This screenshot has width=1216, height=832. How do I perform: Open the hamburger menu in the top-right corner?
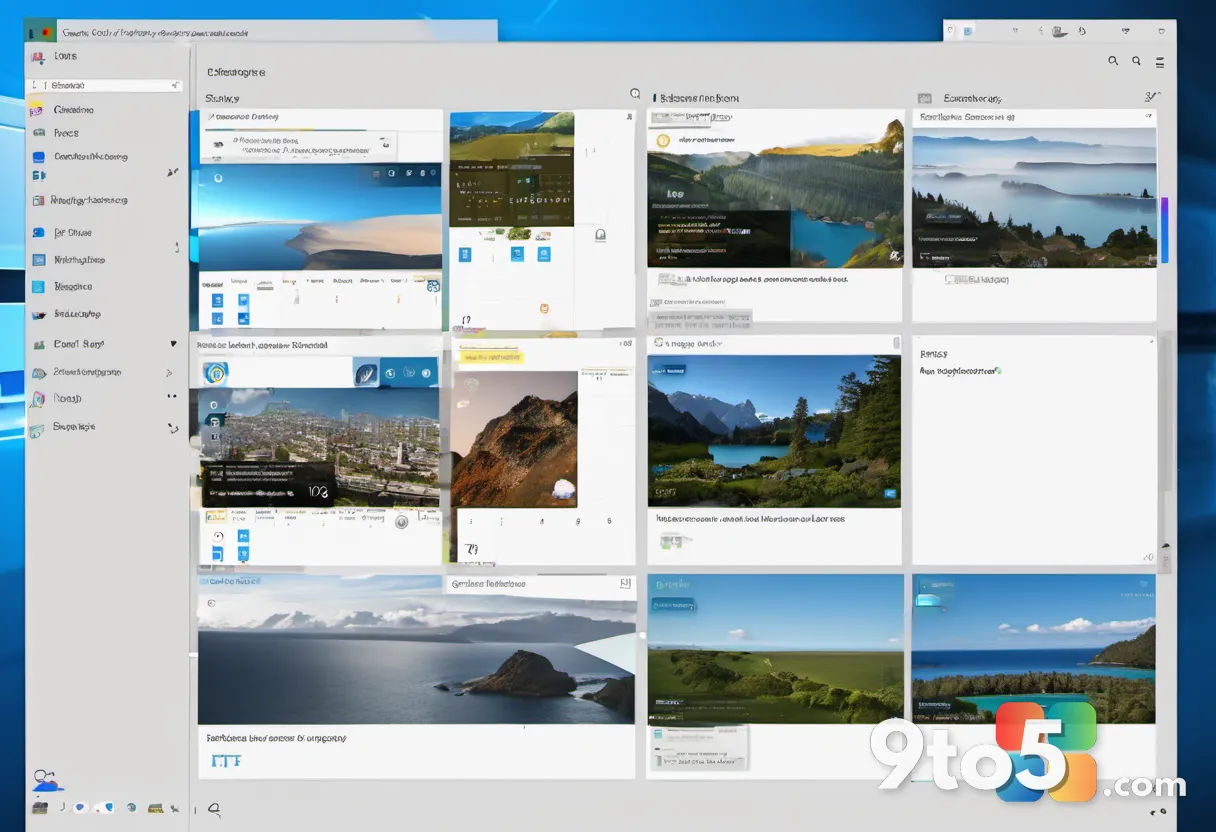[x=1160, y=62]
